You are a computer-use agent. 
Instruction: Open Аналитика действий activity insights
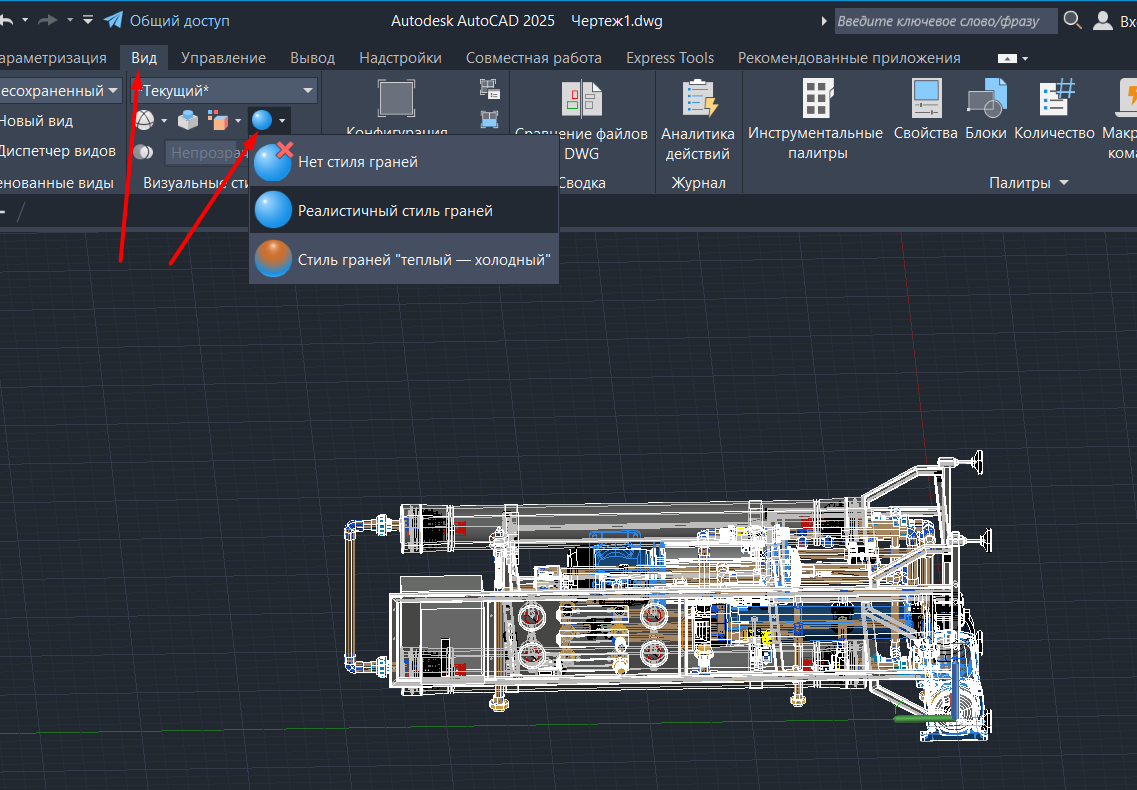(698, 100)
